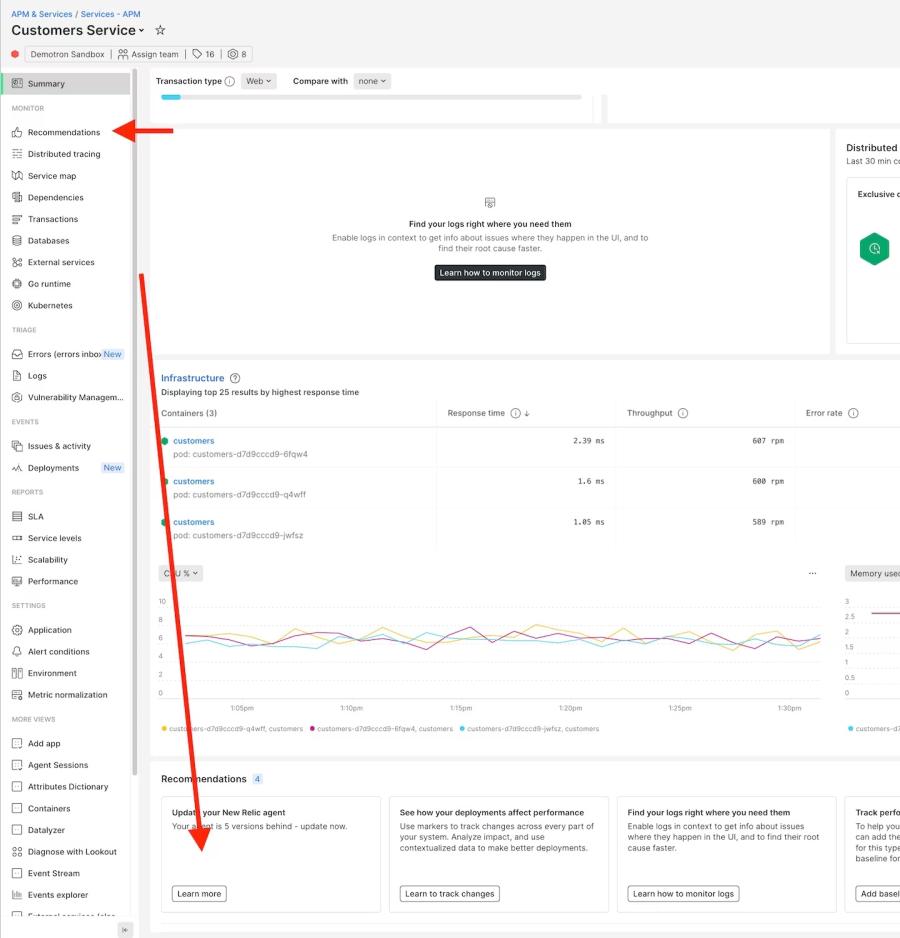900x938 pixels.
Task: Click the Distributed tracing sidebar icon
Action: 17,154
